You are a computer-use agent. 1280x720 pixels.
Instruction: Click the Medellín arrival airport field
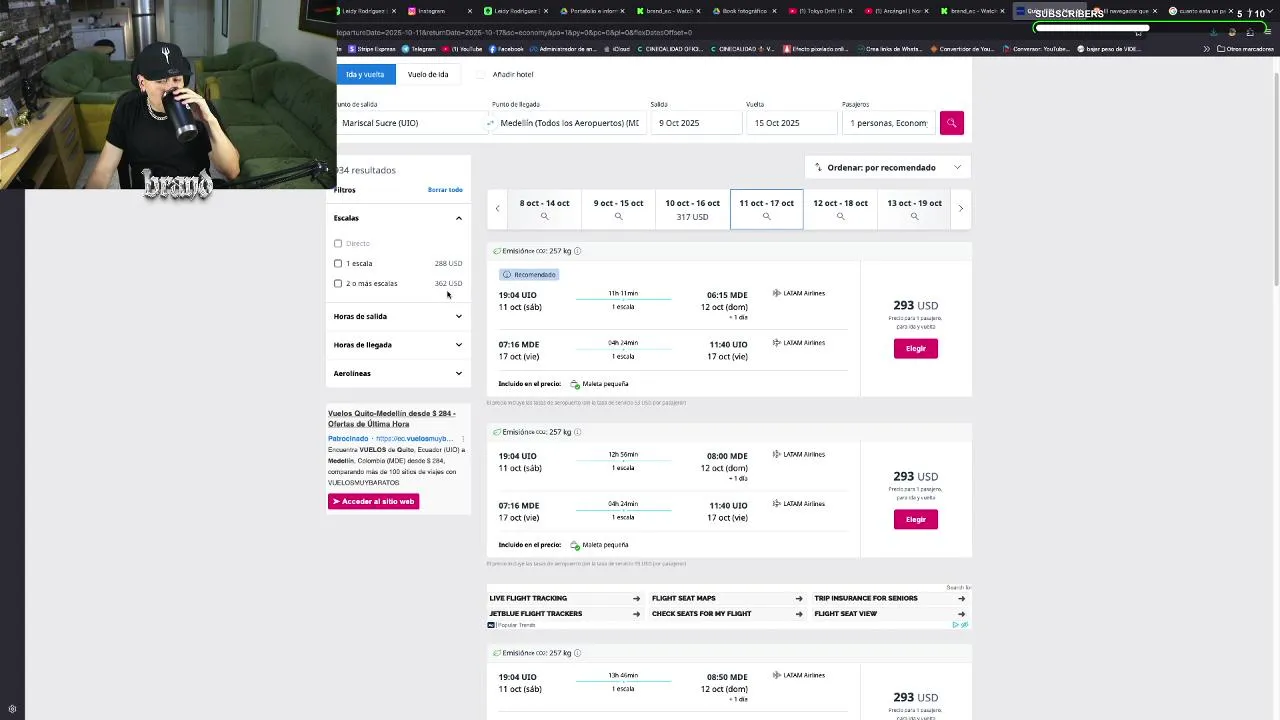click(569, 123)
